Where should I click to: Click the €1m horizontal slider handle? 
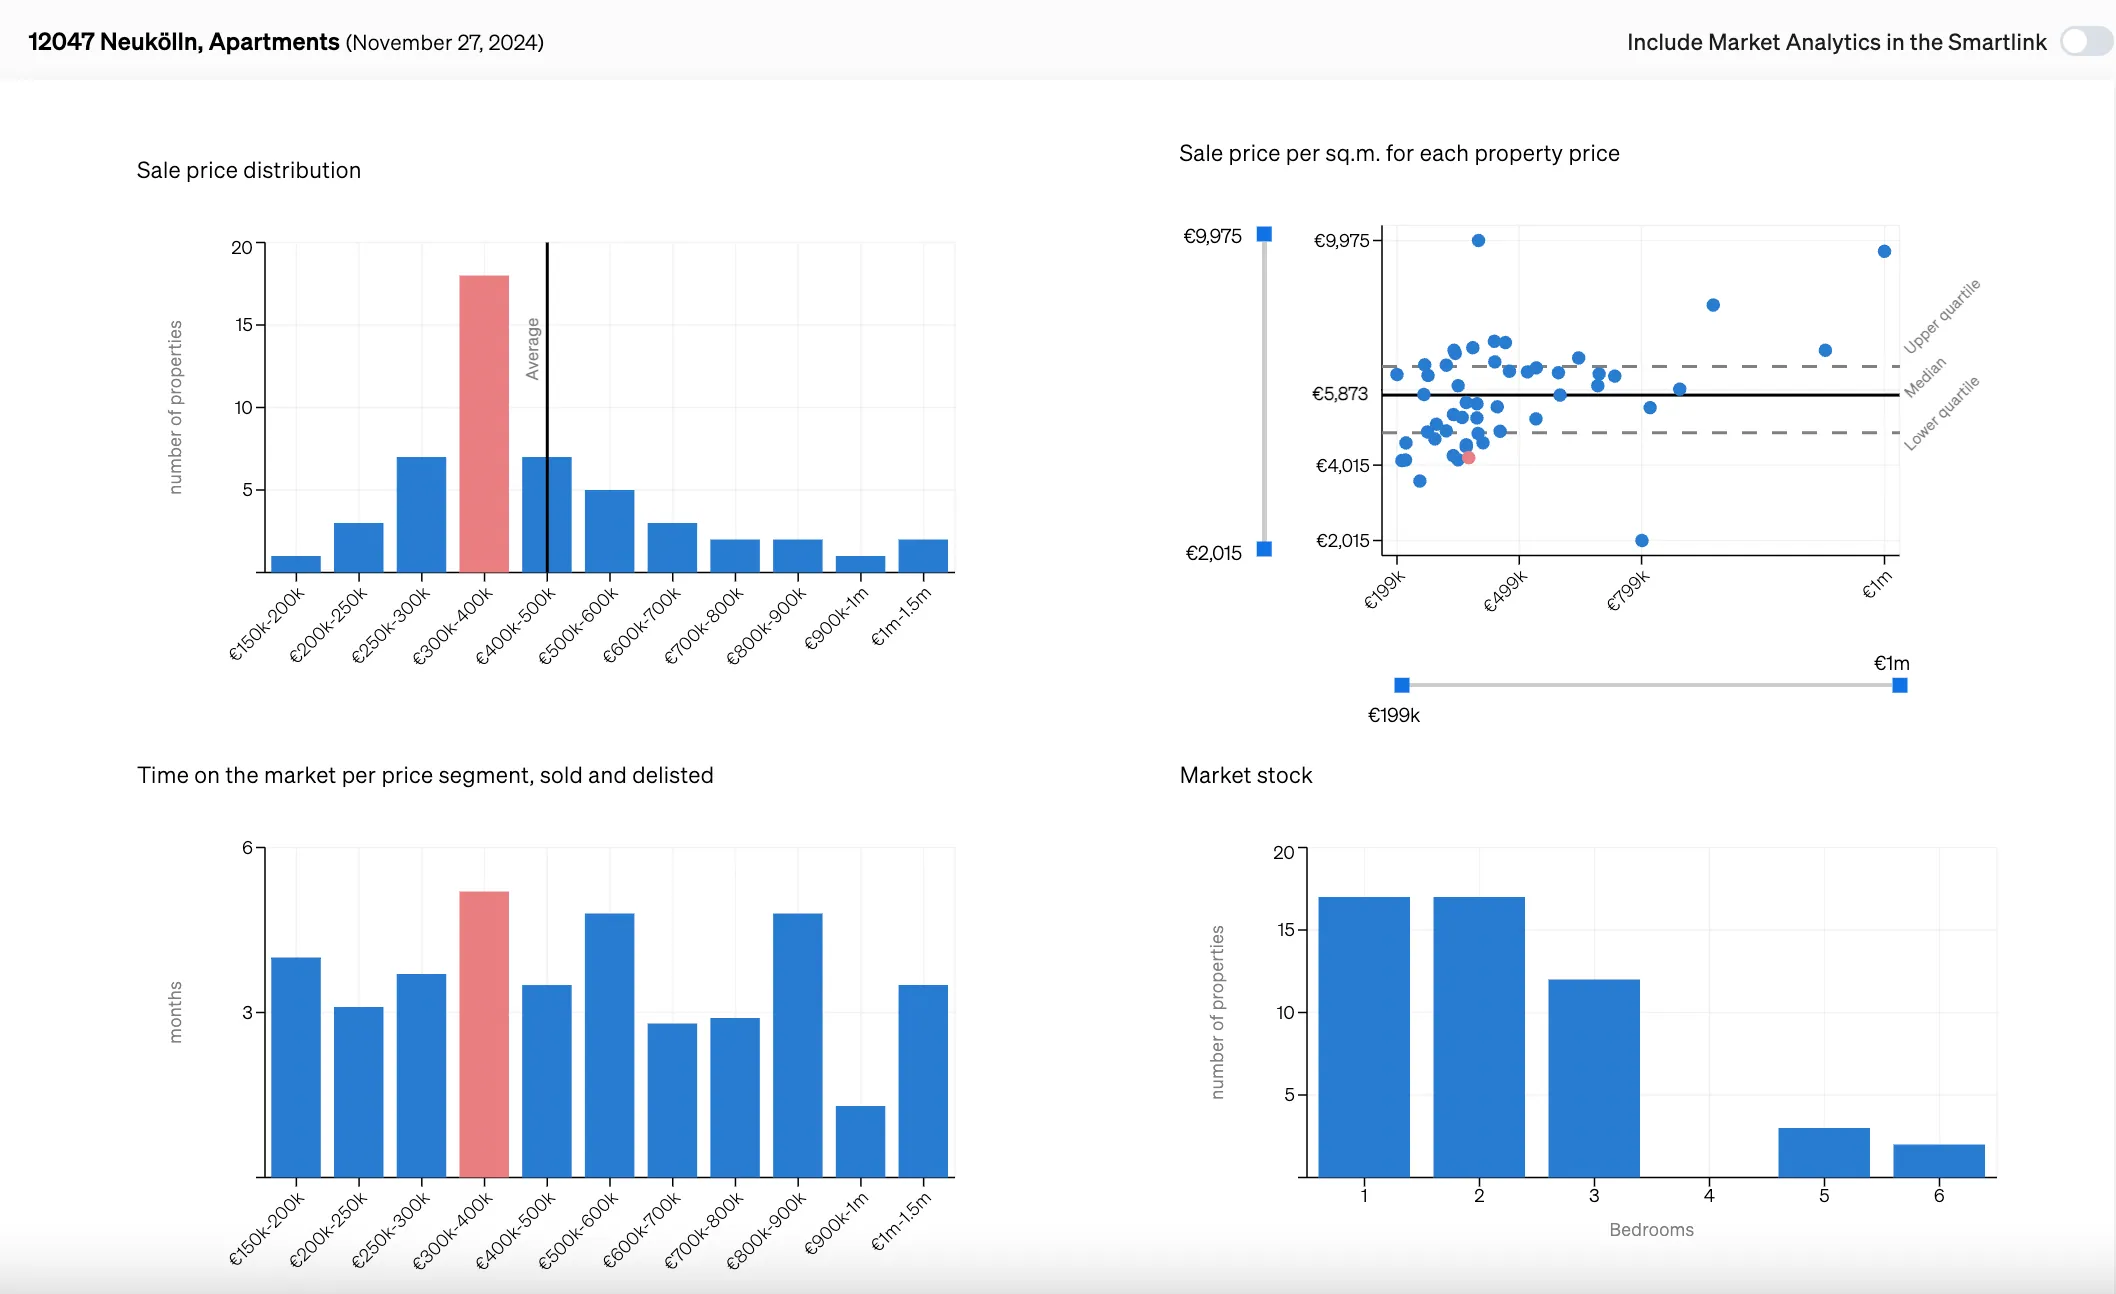coord(1900,685)
